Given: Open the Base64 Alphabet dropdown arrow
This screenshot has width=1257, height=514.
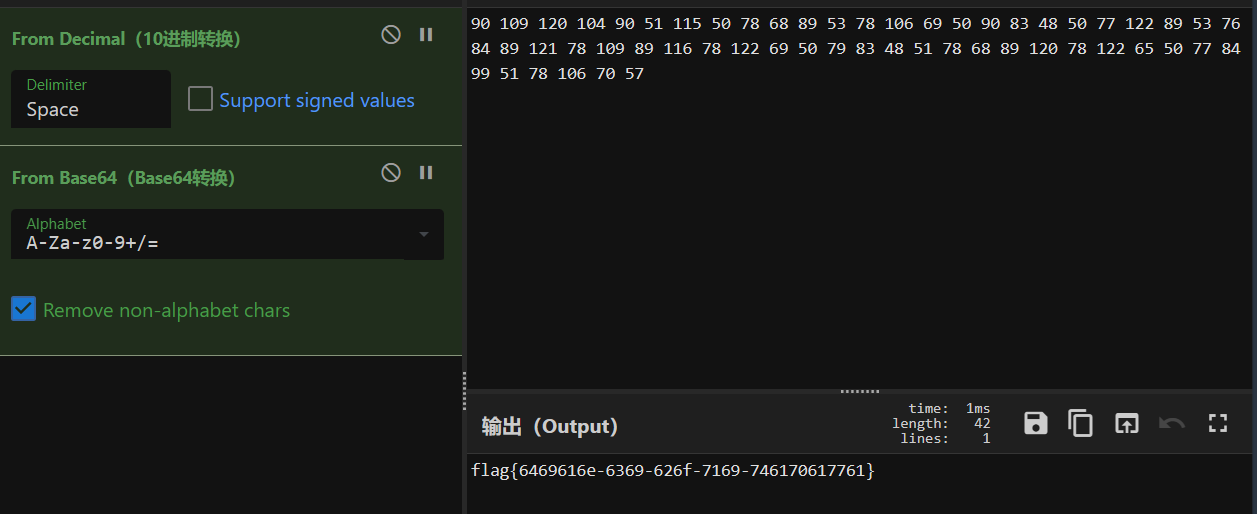Looking at the screenshot, I should (423, 235).
